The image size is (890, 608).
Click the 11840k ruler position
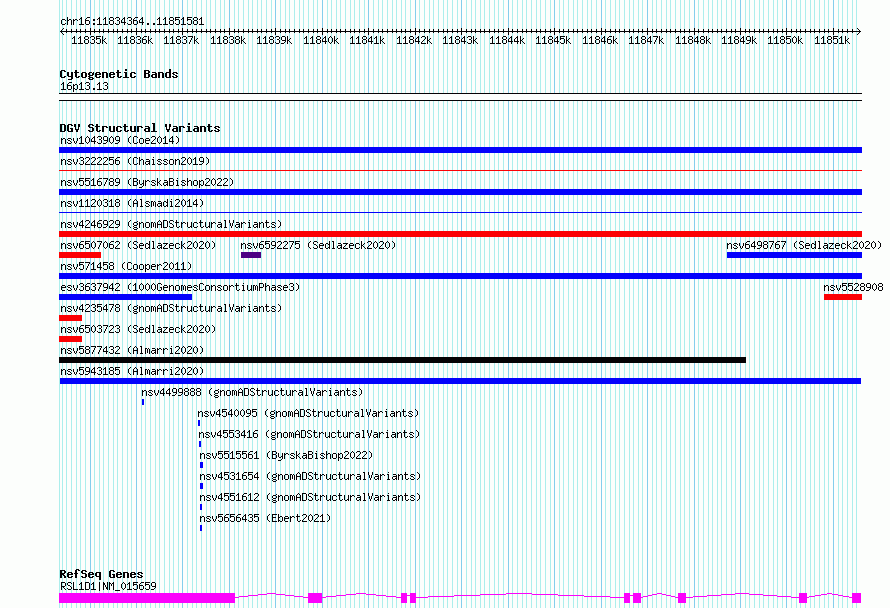[x=321, y=40]
